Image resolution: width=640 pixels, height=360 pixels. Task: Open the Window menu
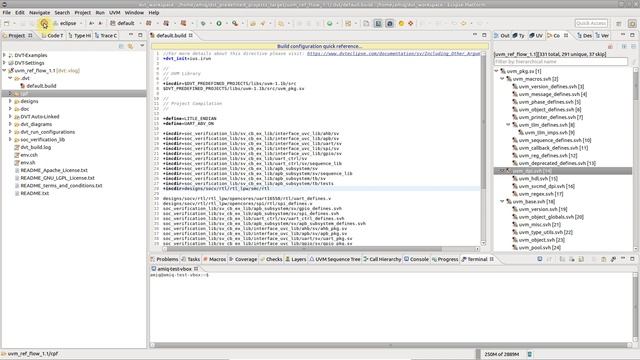tap(134, 13)
